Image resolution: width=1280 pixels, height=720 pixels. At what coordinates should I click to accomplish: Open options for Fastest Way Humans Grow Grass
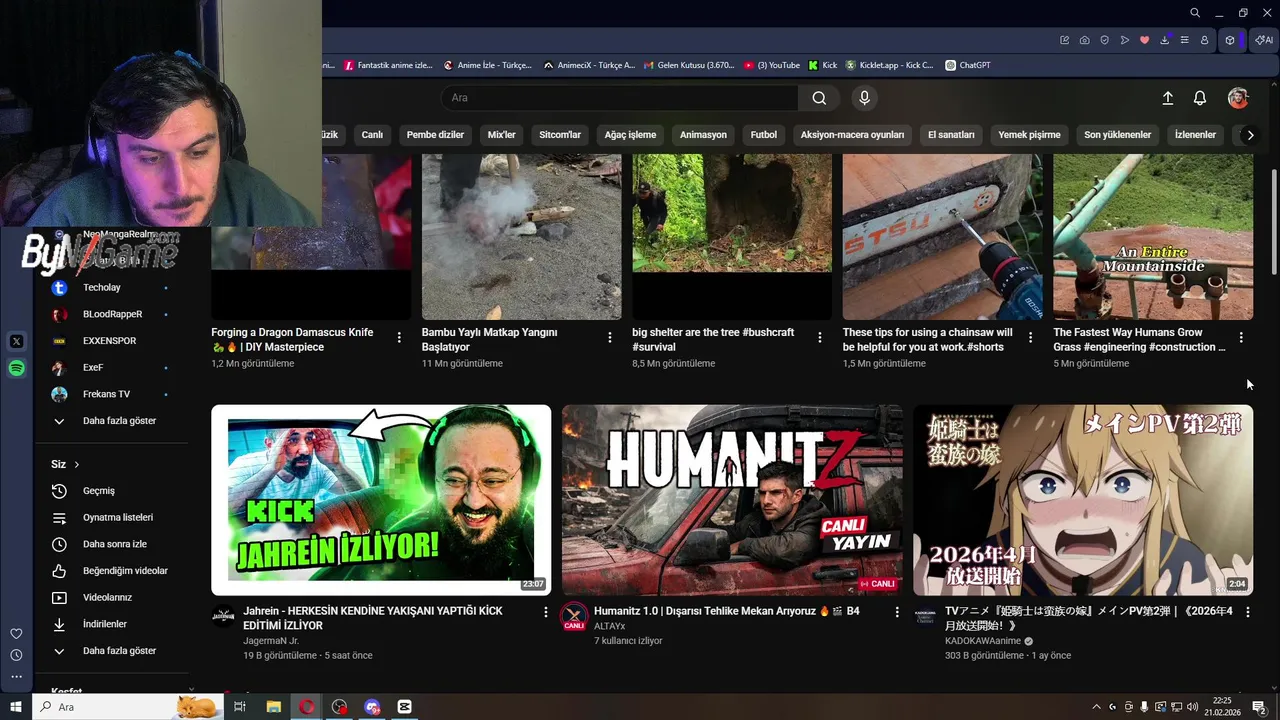pos(1241,338)
